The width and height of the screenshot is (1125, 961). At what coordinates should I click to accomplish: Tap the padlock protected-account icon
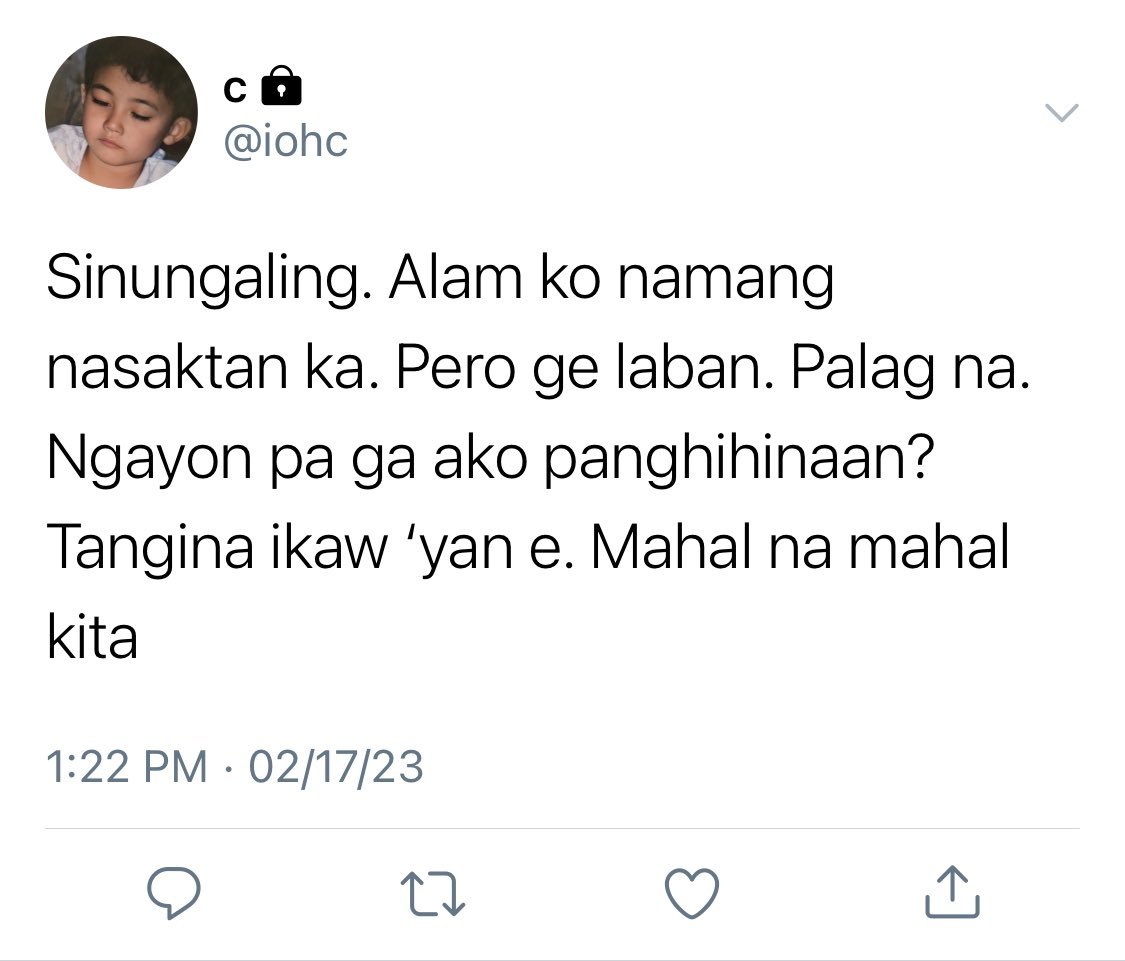pos(281,86)
